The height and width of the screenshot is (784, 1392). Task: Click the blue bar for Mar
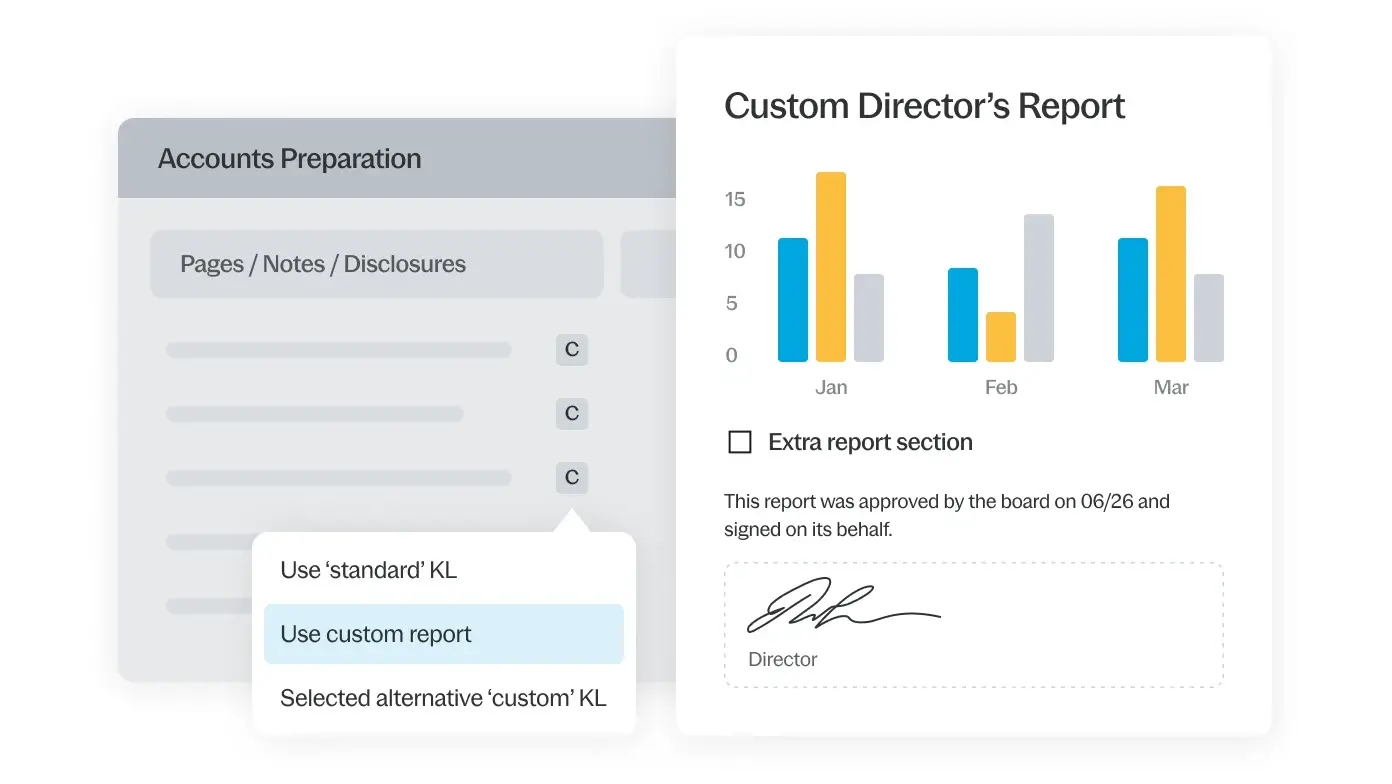tap(1133, 300)
